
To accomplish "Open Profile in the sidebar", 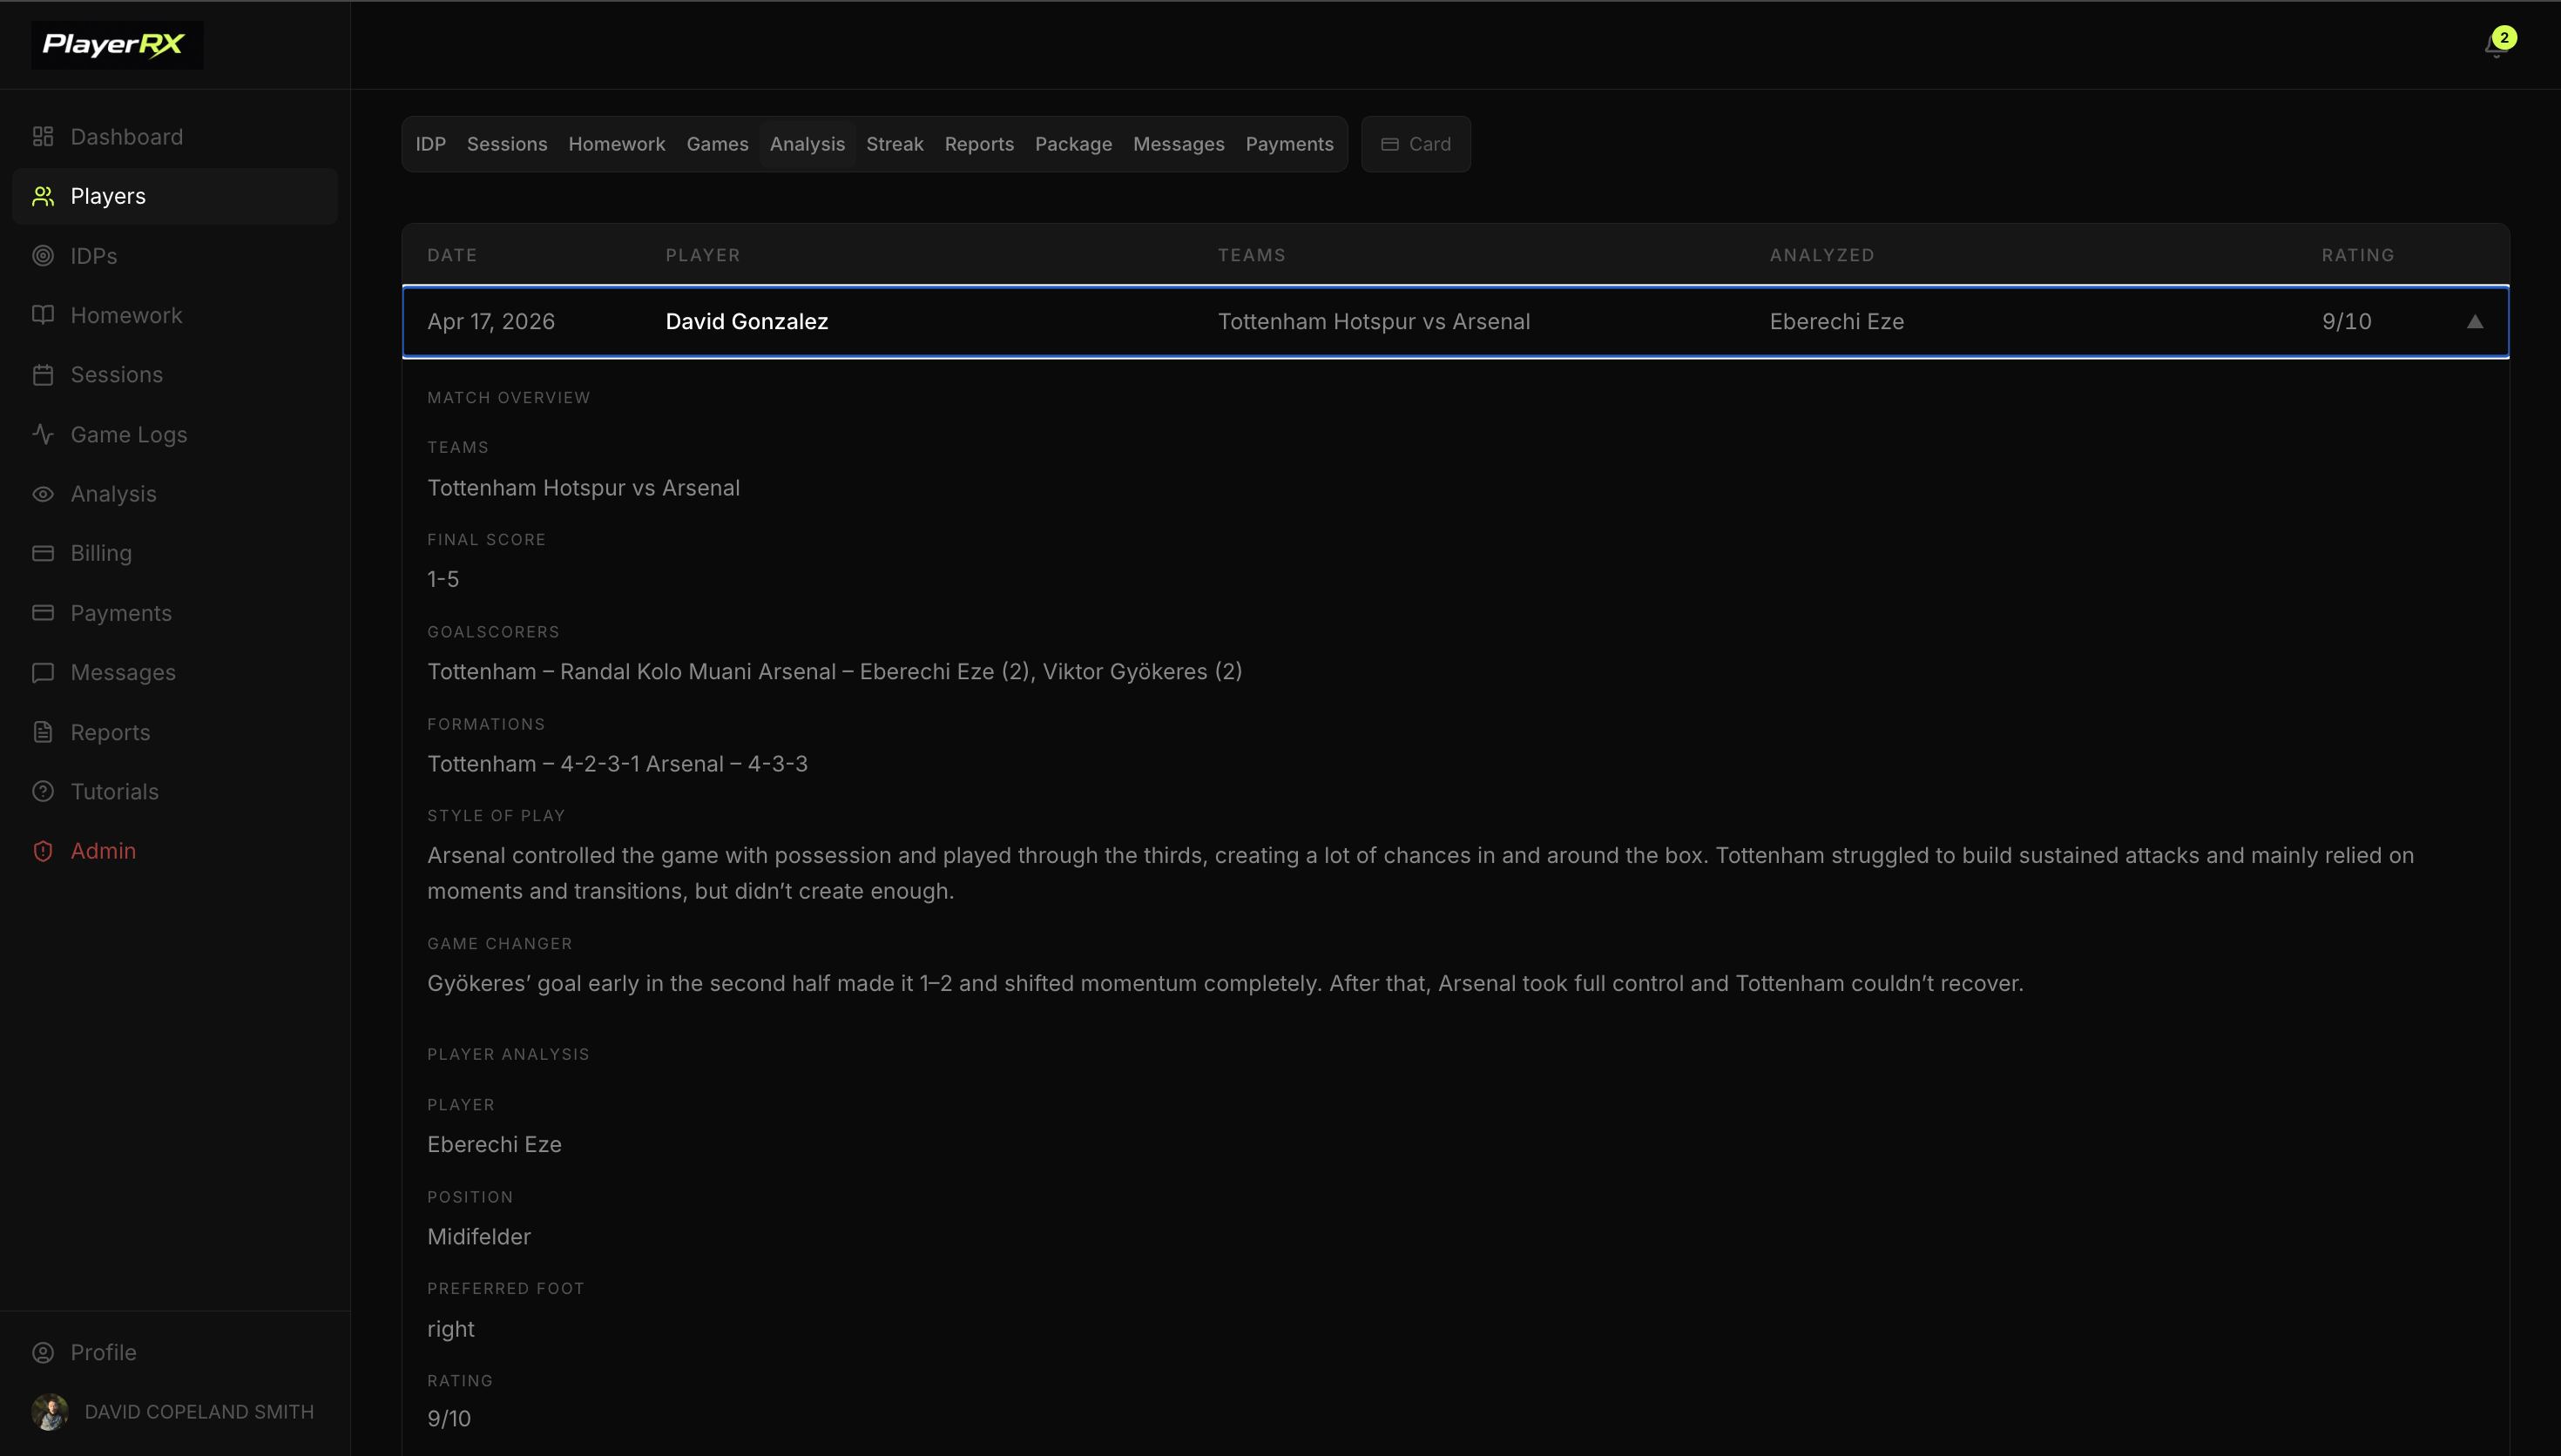I will pyautogui.click(x=175, y=1352).
